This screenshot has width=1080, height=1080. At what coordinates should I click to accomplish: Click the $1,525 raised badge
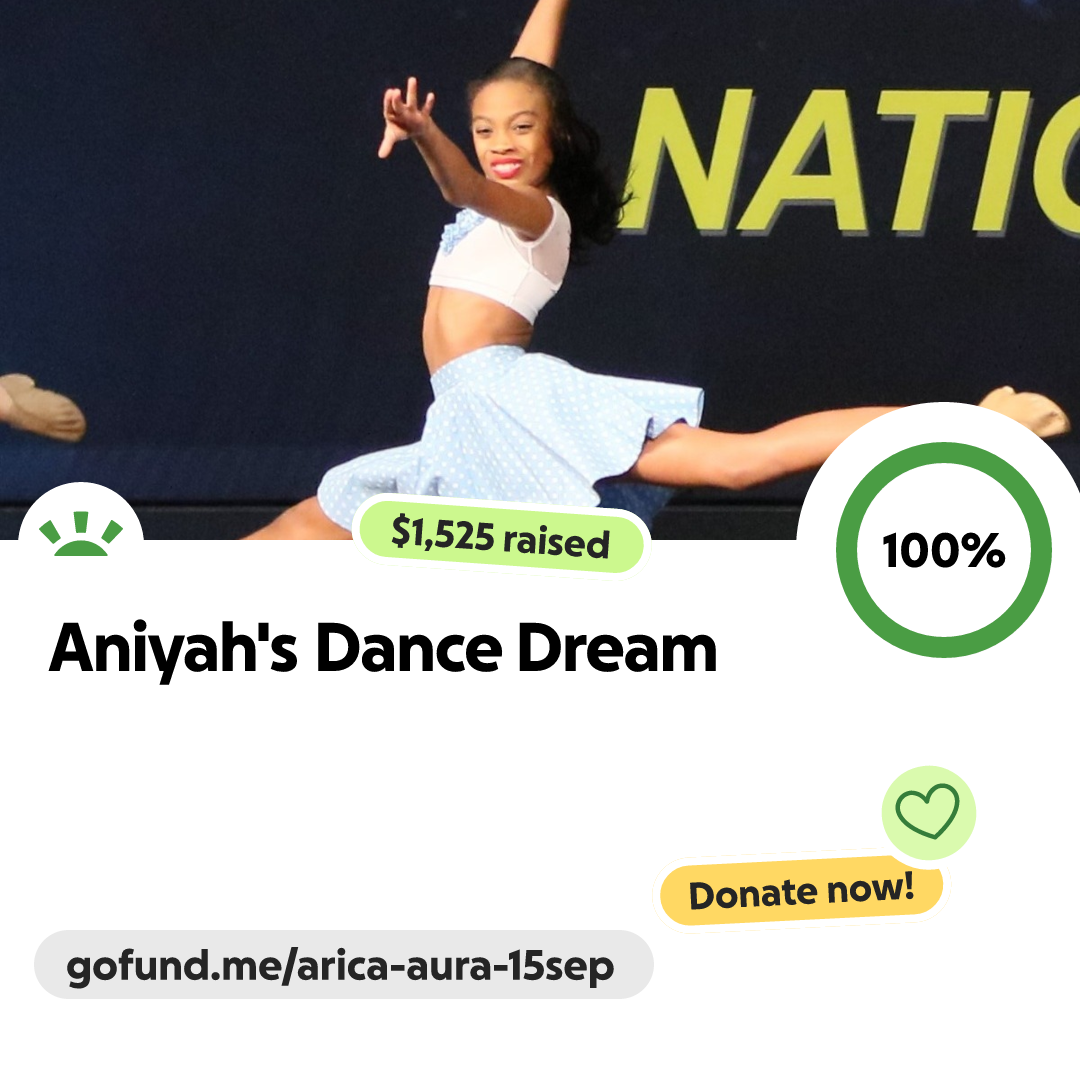(501, 537)
